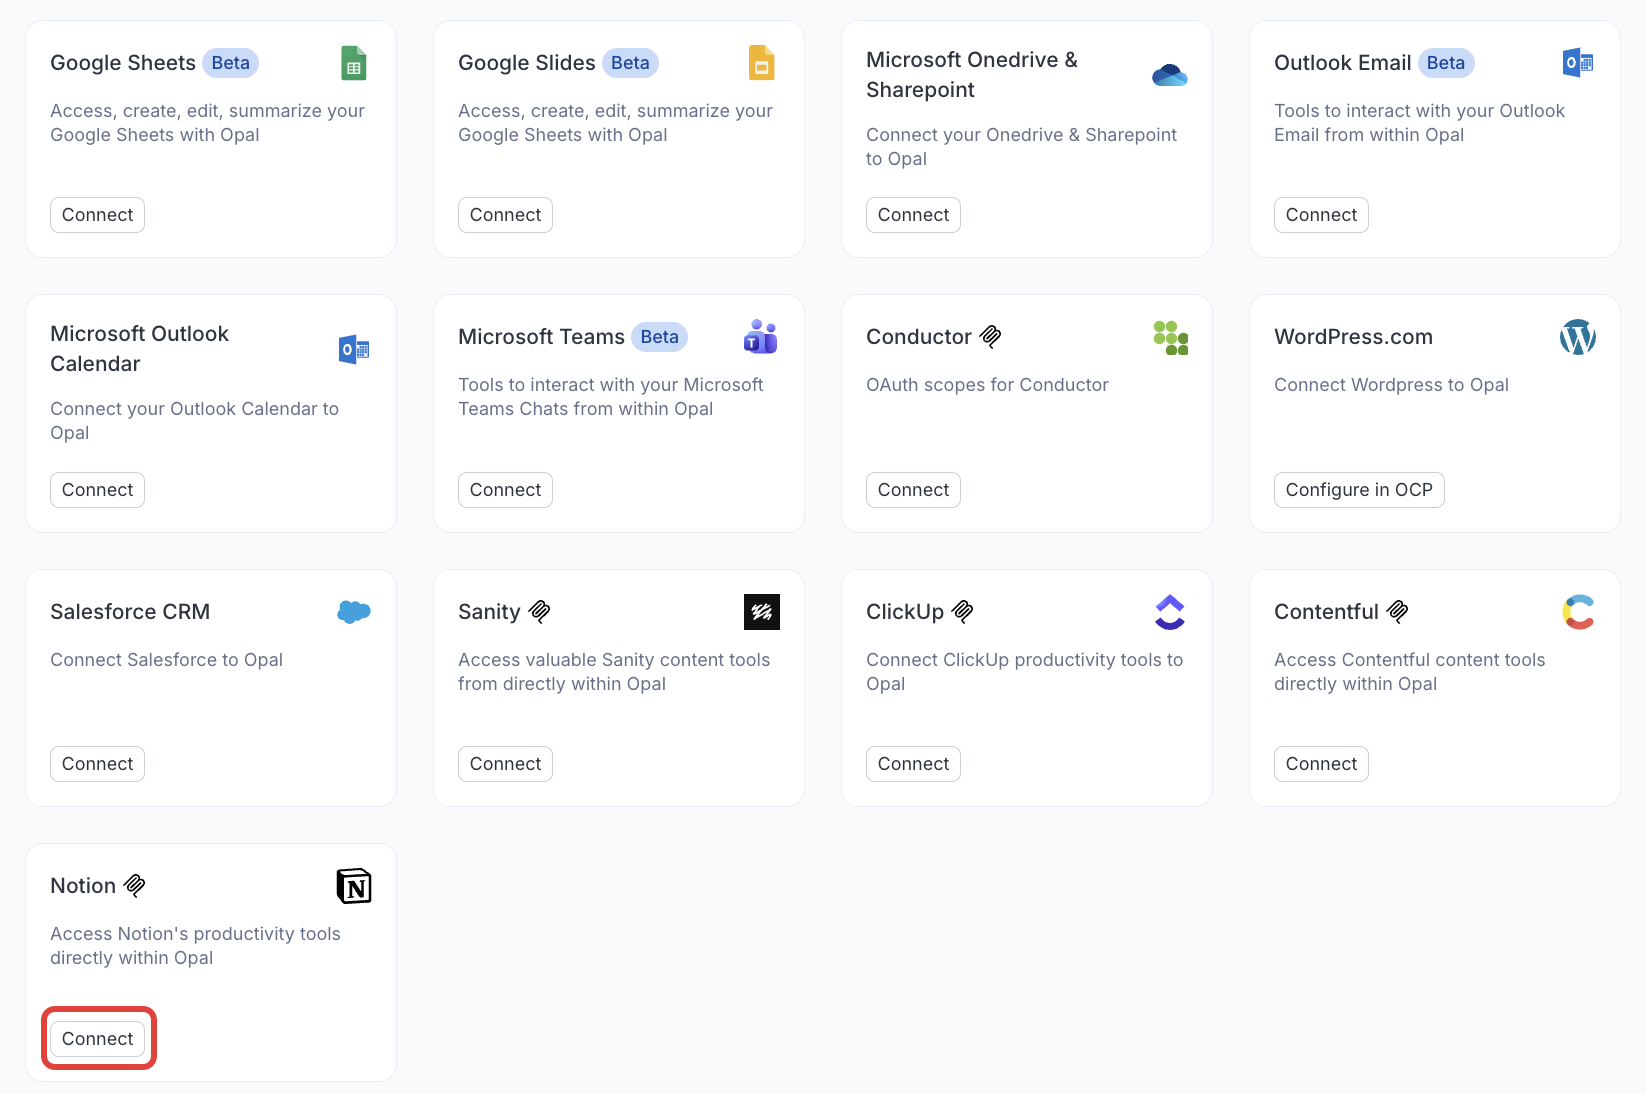Image resolution: width=1646 pixels, height=1094 pixels.
Task: Click the Contentful logo icon
Action: coord(1578,612)
